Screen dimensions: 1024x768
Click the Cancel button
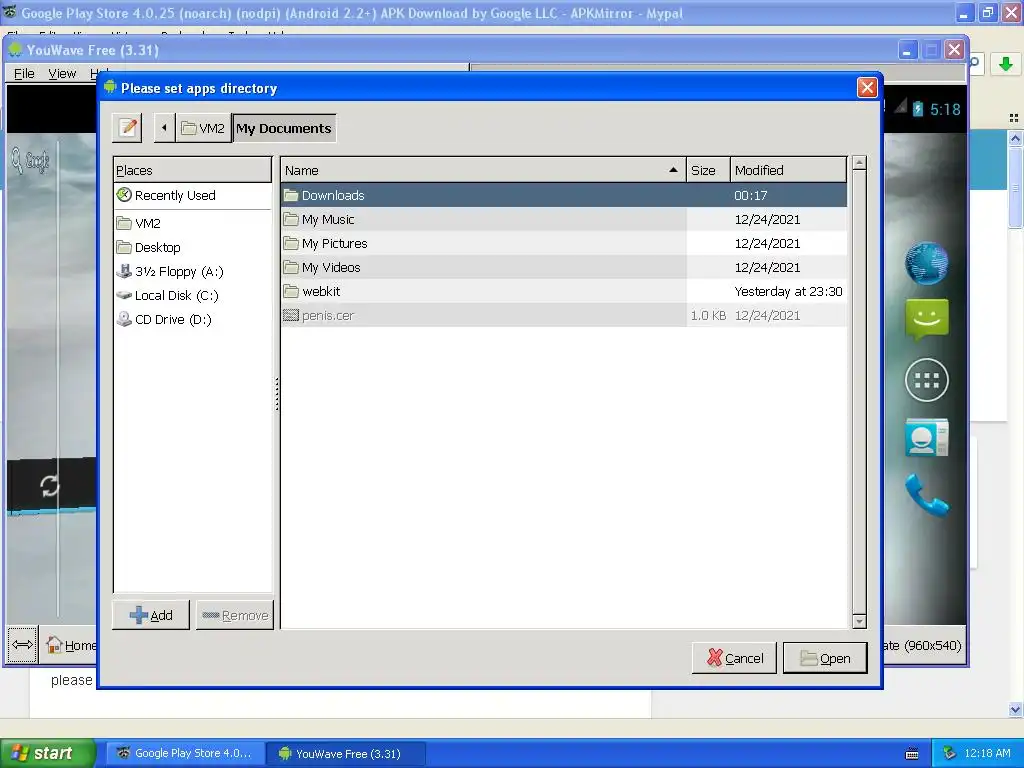[734, 658]
